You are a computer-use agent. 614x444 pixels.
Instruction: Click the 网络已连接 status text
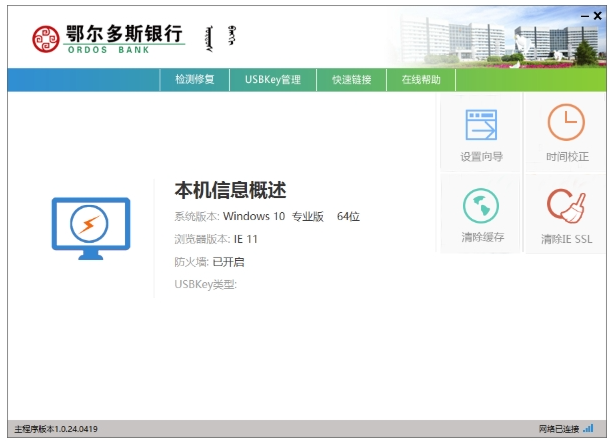click(x=559, y=429)
